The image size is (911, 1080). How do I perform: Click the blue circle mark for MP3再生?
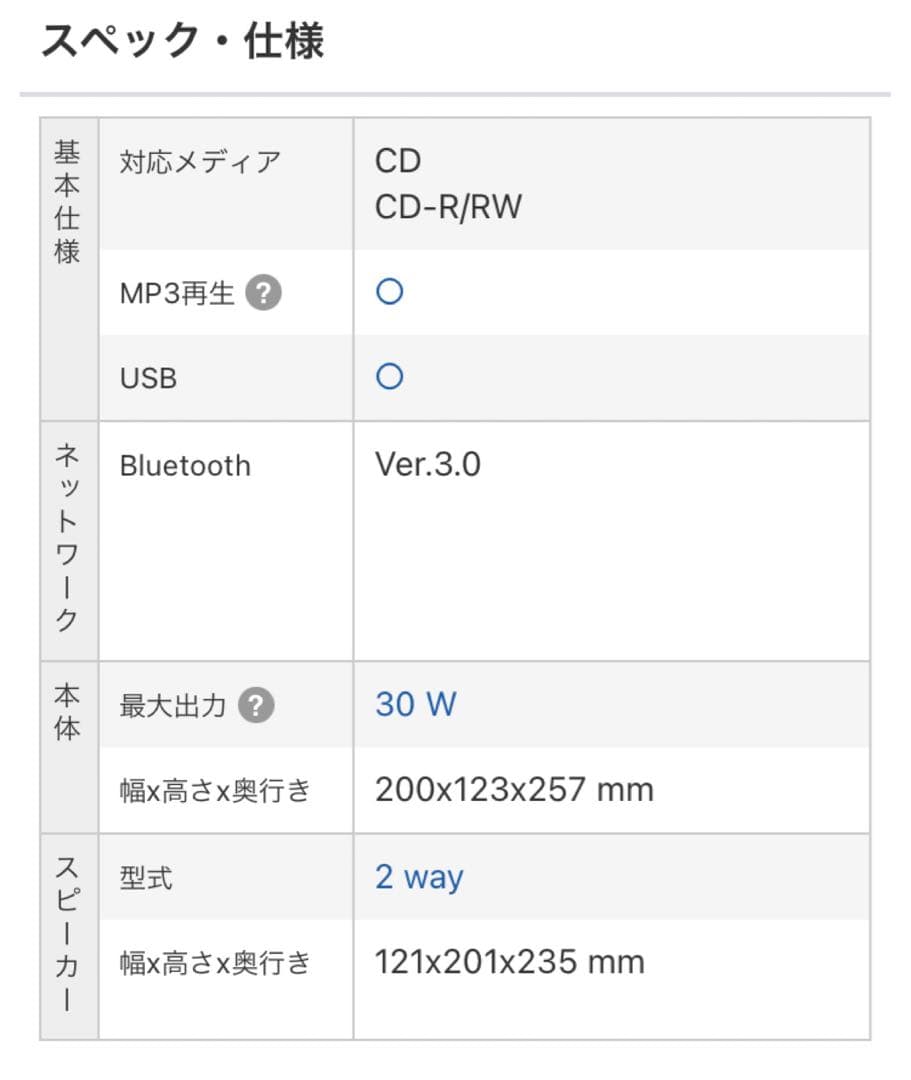[x=387, y=291]
